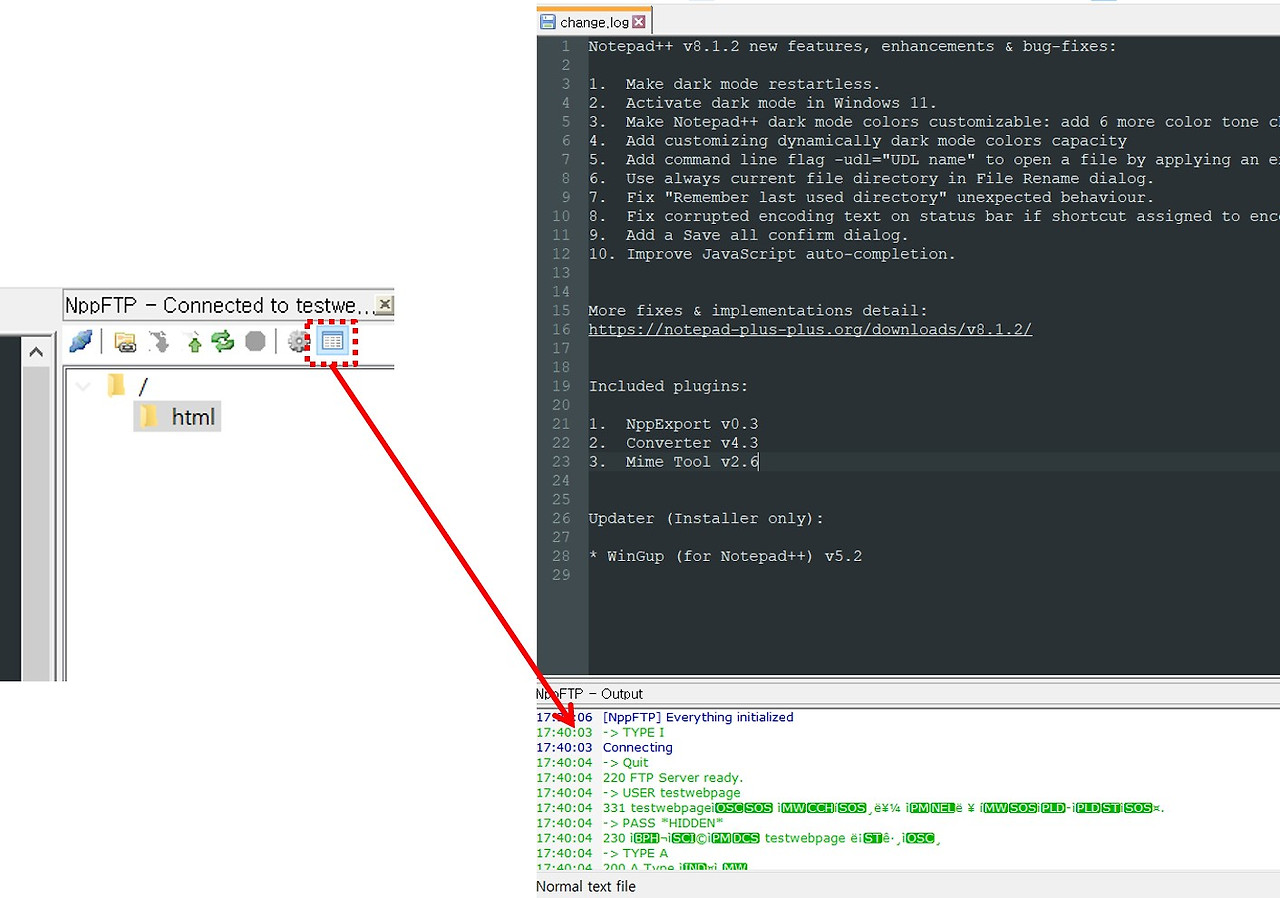
Task: Click the NppFTP upload file icon
Action: pyautogui.click(x=194, y=342)
